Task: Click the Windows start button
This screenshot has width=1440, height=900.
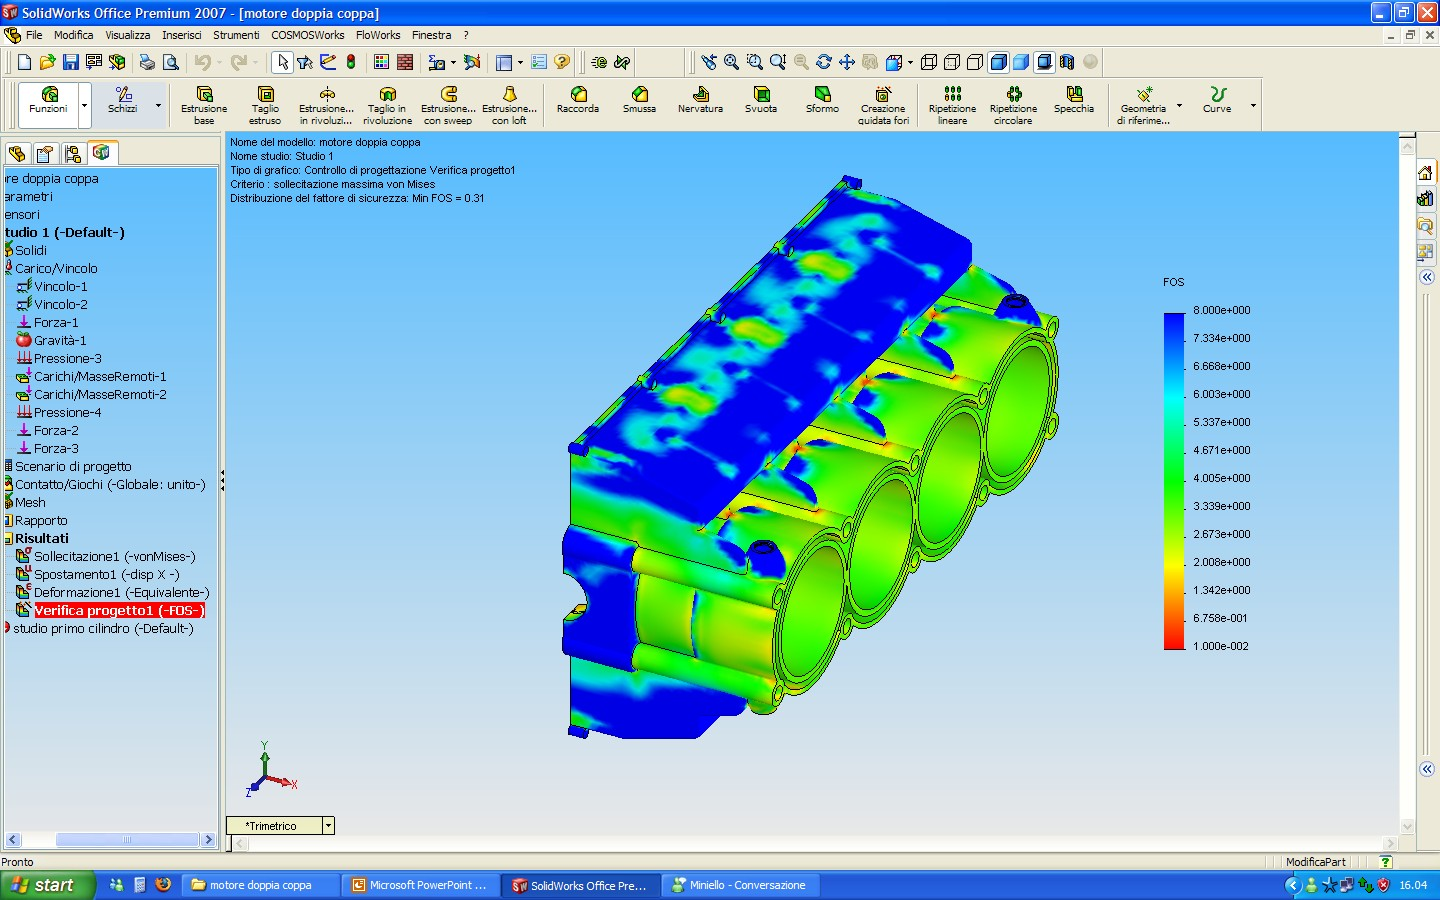Action: pyautogui.click(x=47, y=885)
